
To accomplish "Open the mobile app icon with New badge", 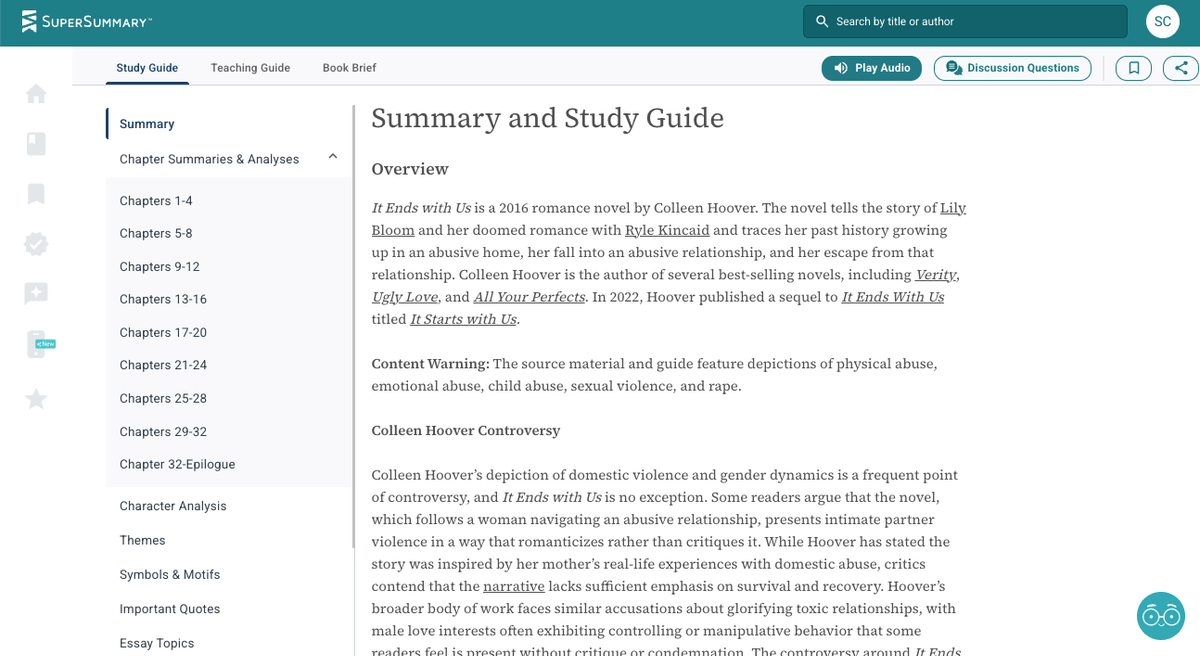I will [x=36, y=343].
